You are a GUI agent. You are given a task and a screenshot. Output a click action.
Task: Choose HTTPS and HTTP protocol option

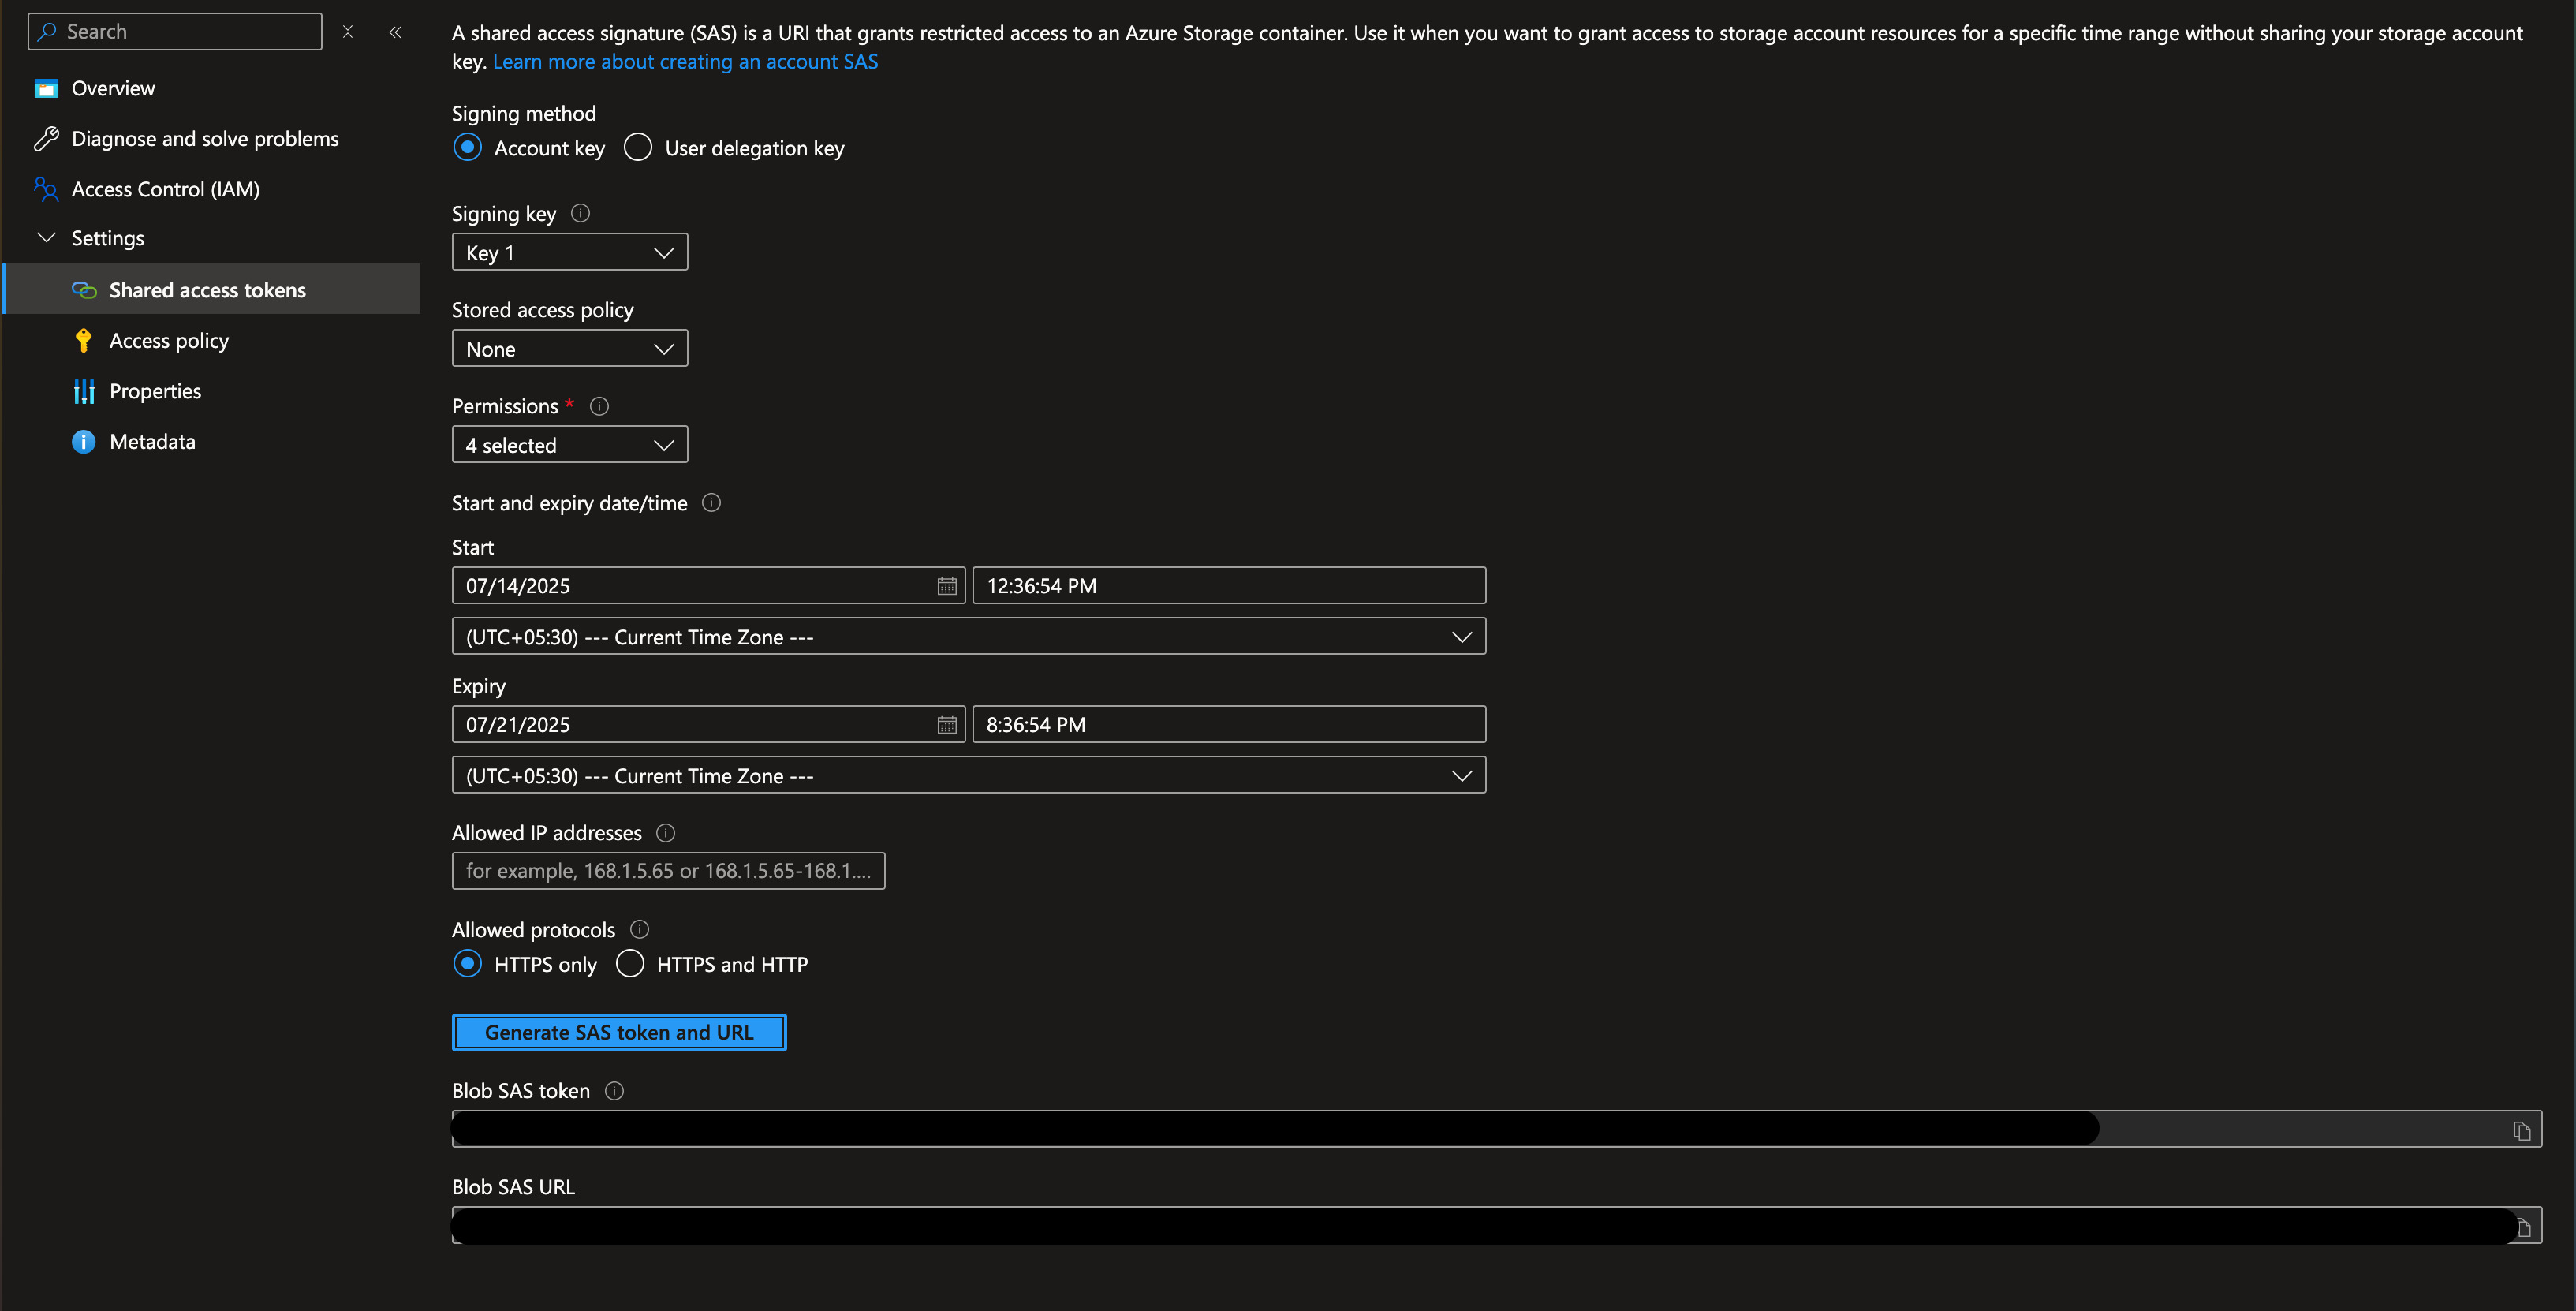tap(630, 964)
